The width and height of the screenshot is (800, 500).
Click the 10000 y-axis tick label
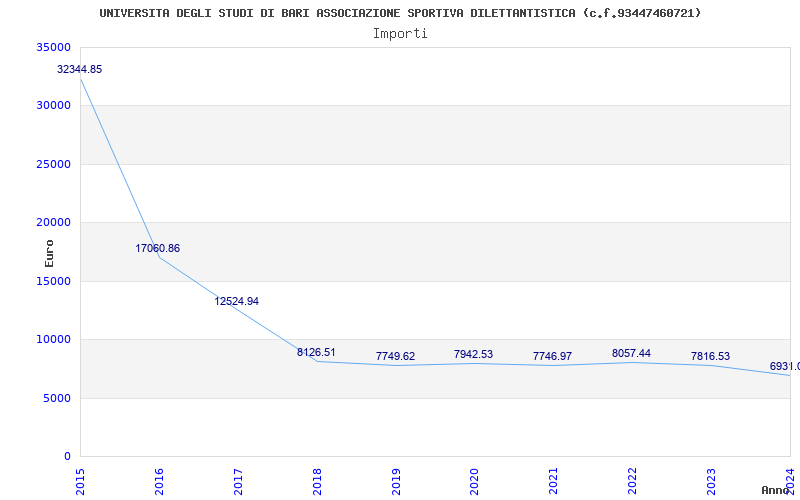click(53, 340)
